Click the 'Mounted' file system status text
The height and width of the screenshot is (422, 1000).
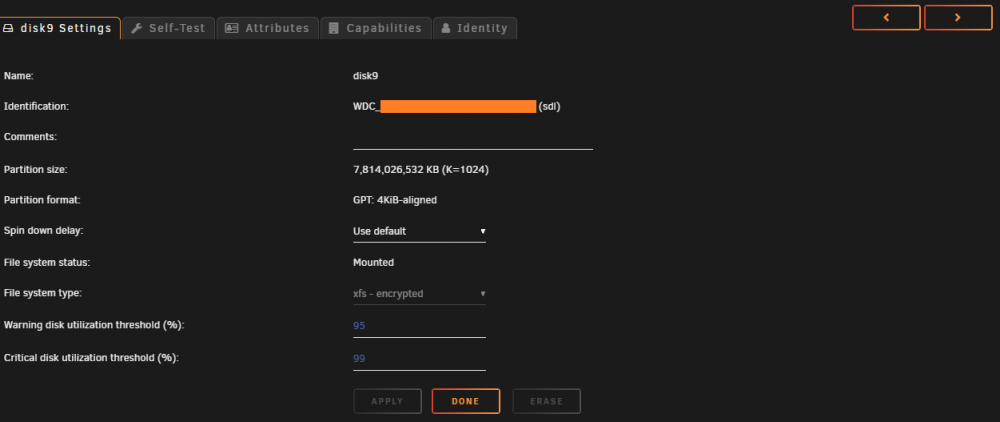tap(374, 262)
